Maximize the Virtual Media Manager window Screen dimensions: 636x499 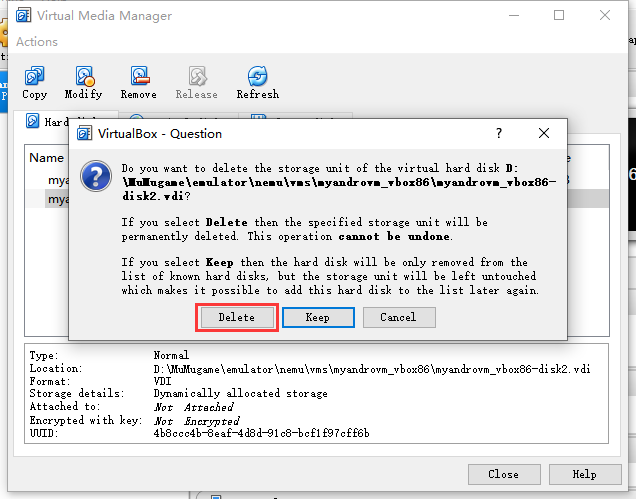559,15
